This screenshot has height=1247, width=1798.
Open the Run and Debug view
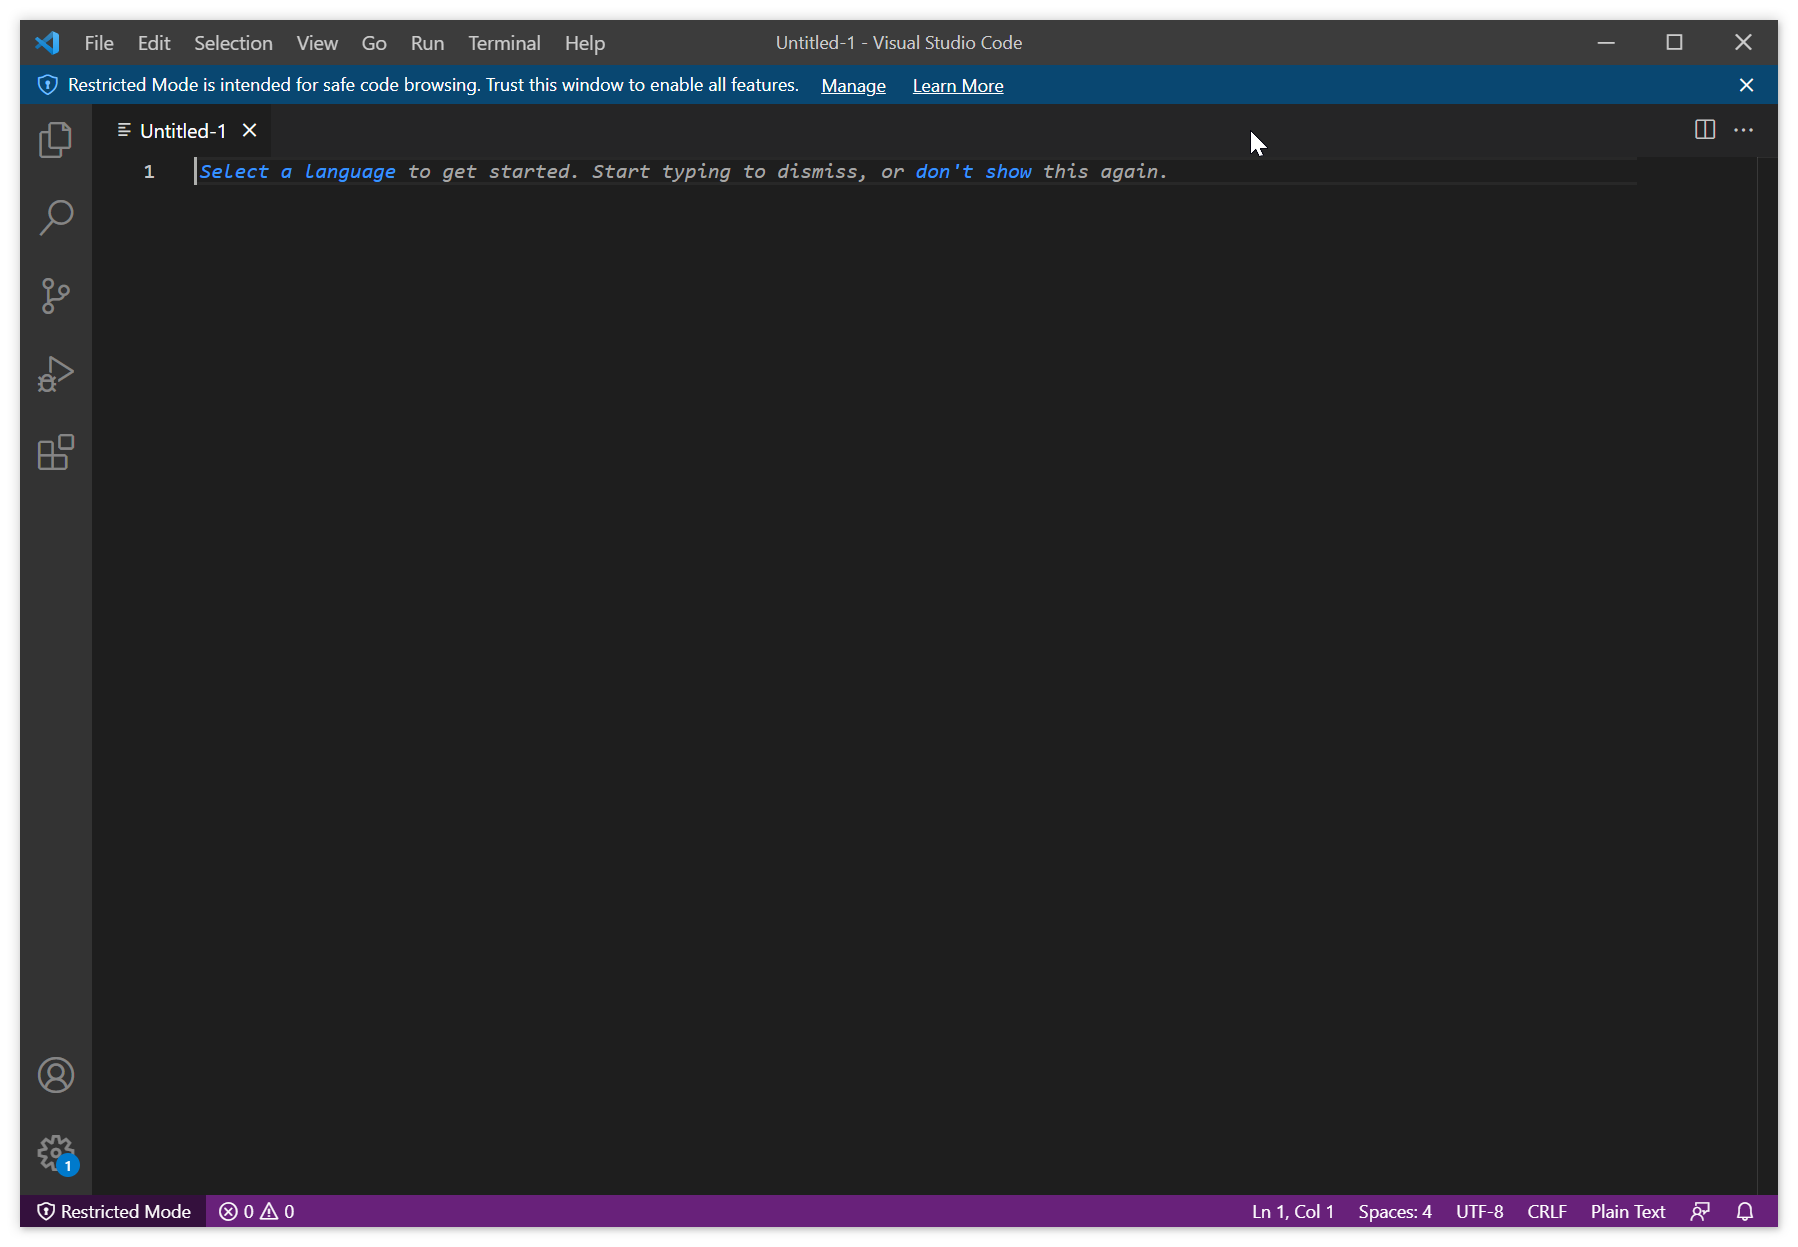click(56, 374)
